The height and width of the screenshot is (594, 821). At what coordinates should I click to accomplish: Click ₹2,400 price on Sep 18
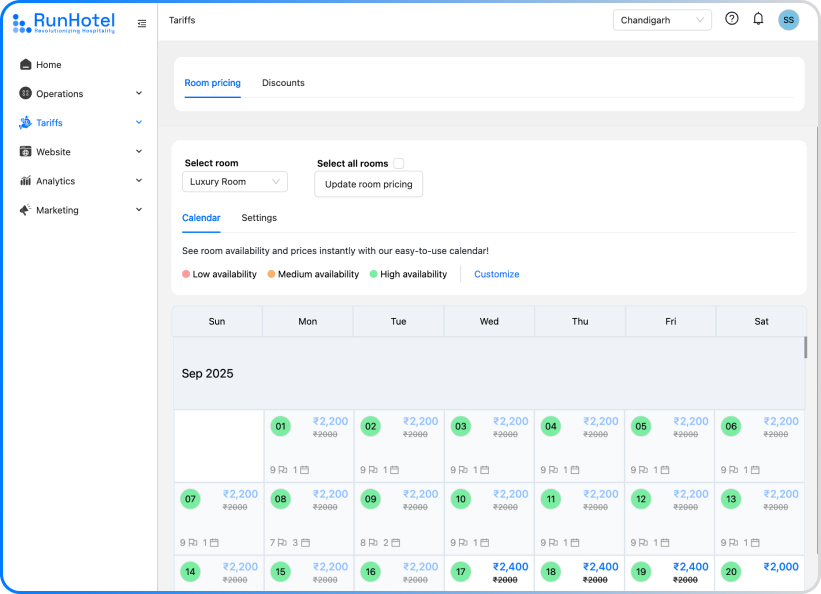click(601, 567)
